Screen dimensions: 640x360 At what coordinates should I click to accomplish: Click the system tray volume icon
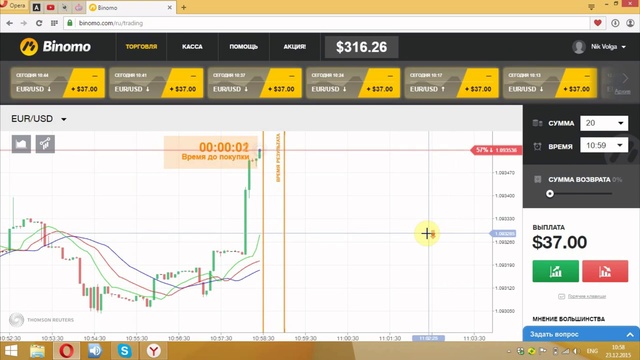coord(576,351)
